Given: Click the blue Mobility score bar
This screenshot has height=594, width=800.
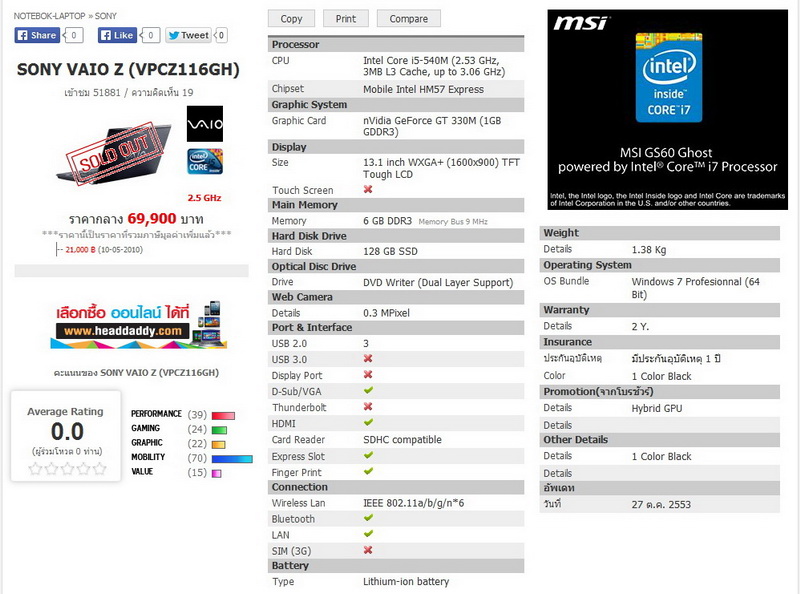Looking at the screenshot, I should click(232, 459).
